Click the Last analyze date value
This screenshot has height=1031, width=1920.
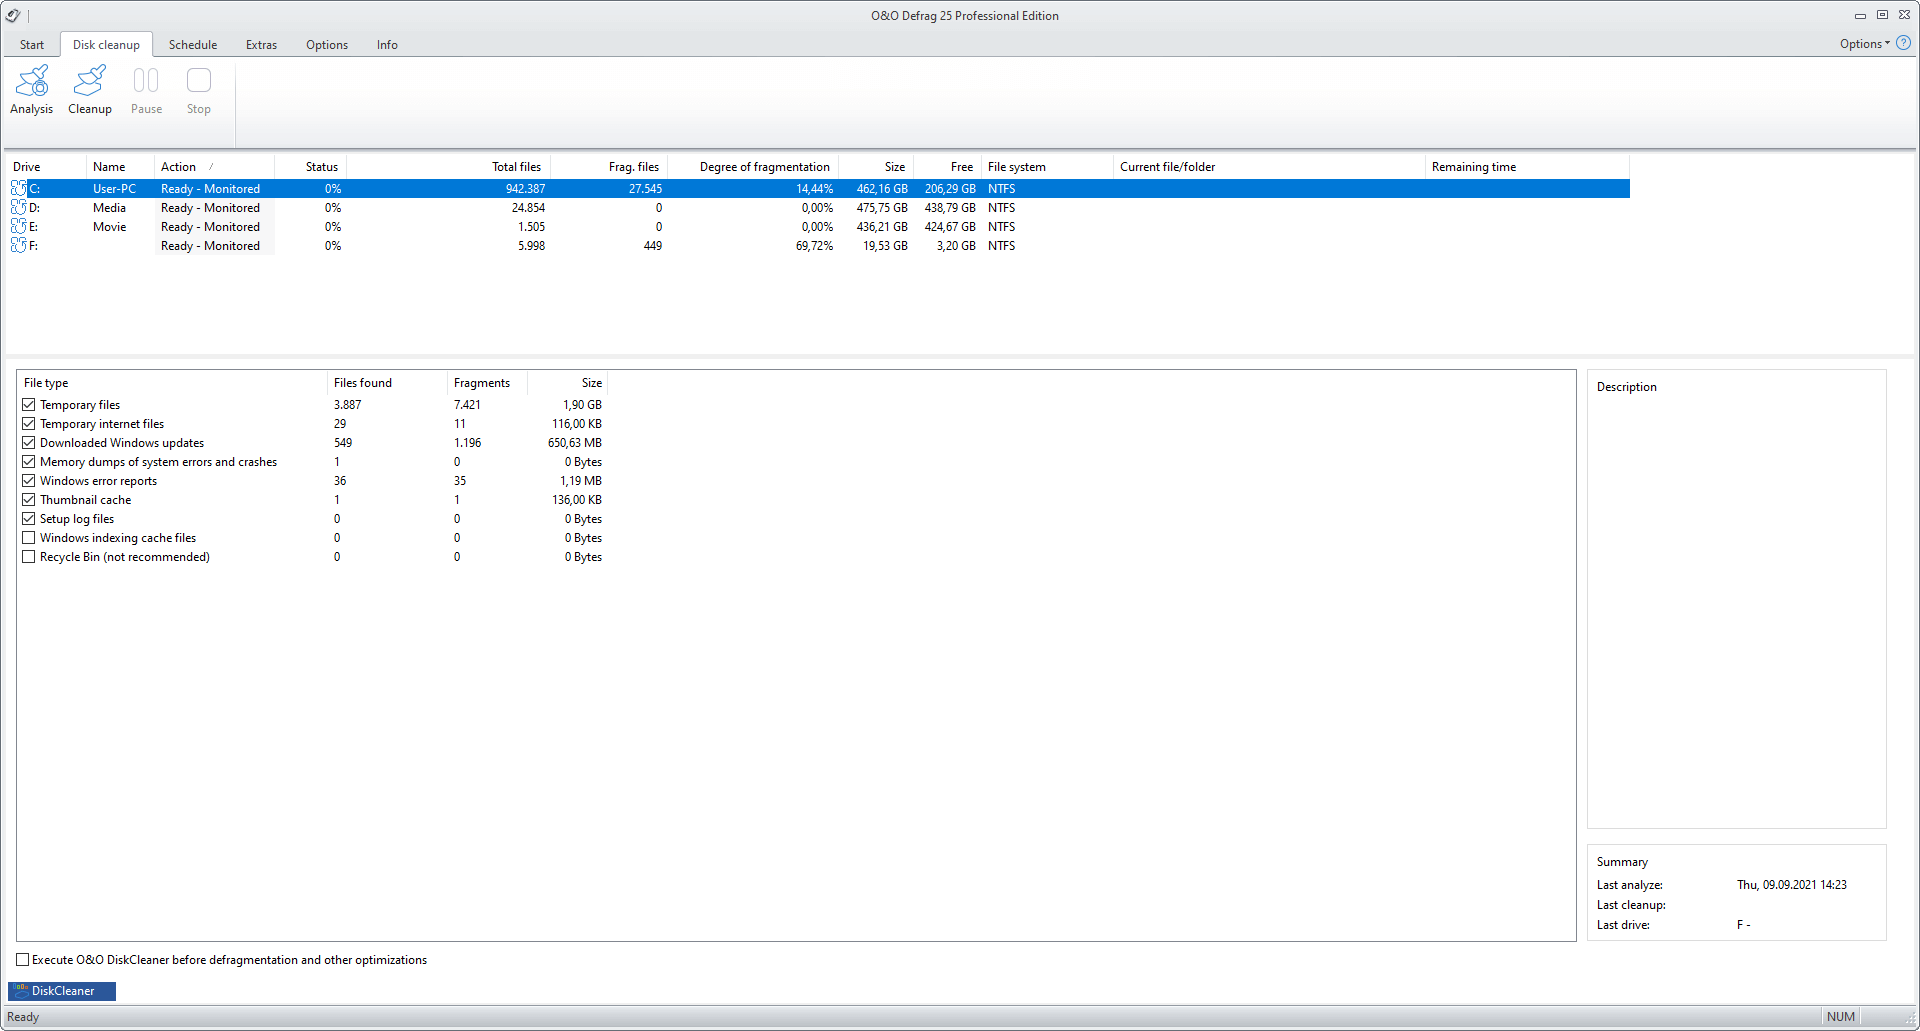coord(1791,884)
